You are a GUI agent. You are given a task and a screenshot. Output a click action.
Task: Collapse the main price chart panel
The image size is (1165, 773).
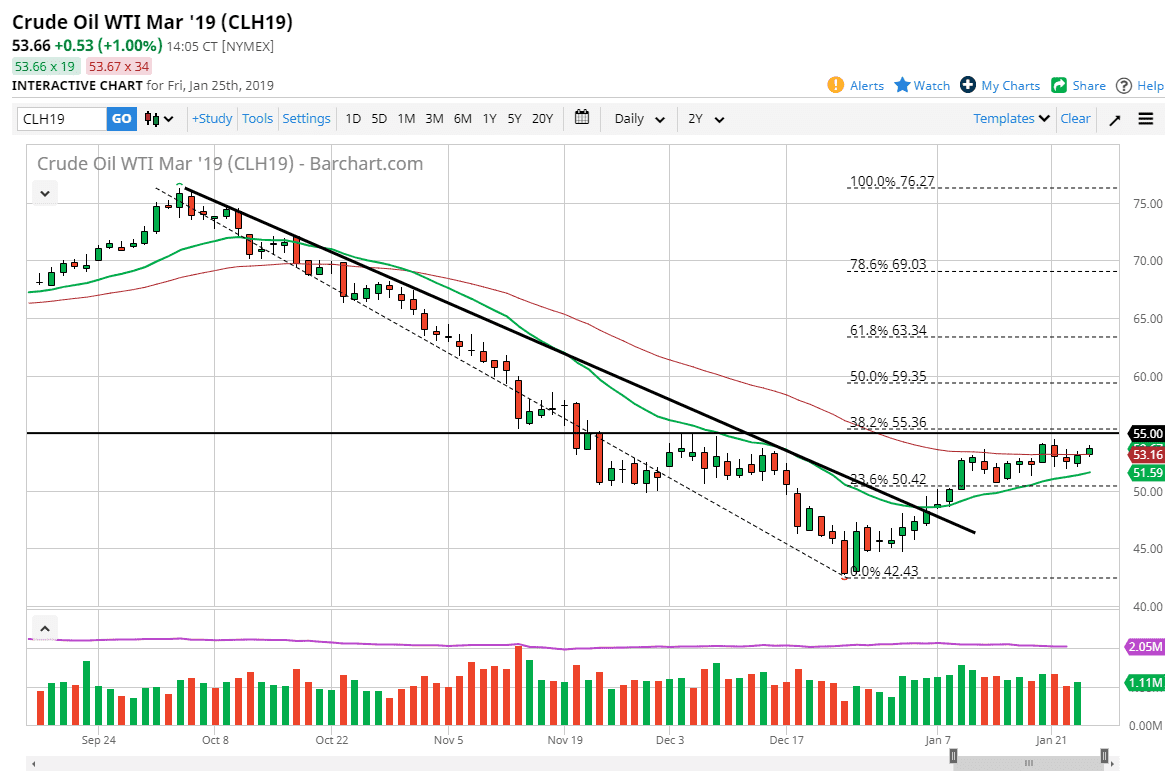(44, 192)
